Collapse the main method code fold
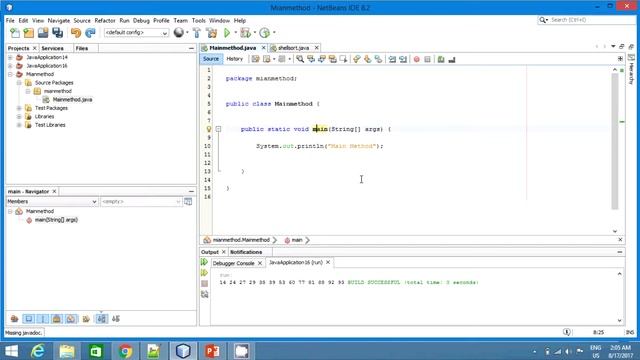The image size is (640, 360). pos(218,129)
